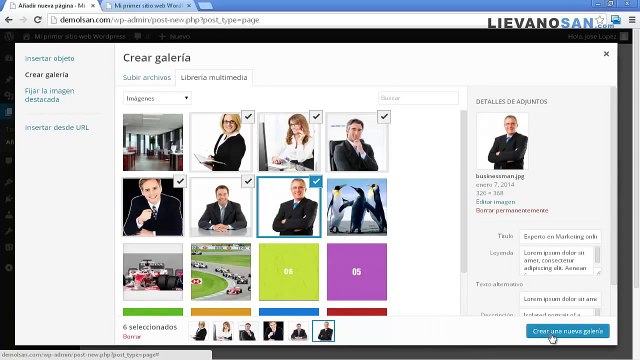Go back using the browser back arrow

(9, 20)
